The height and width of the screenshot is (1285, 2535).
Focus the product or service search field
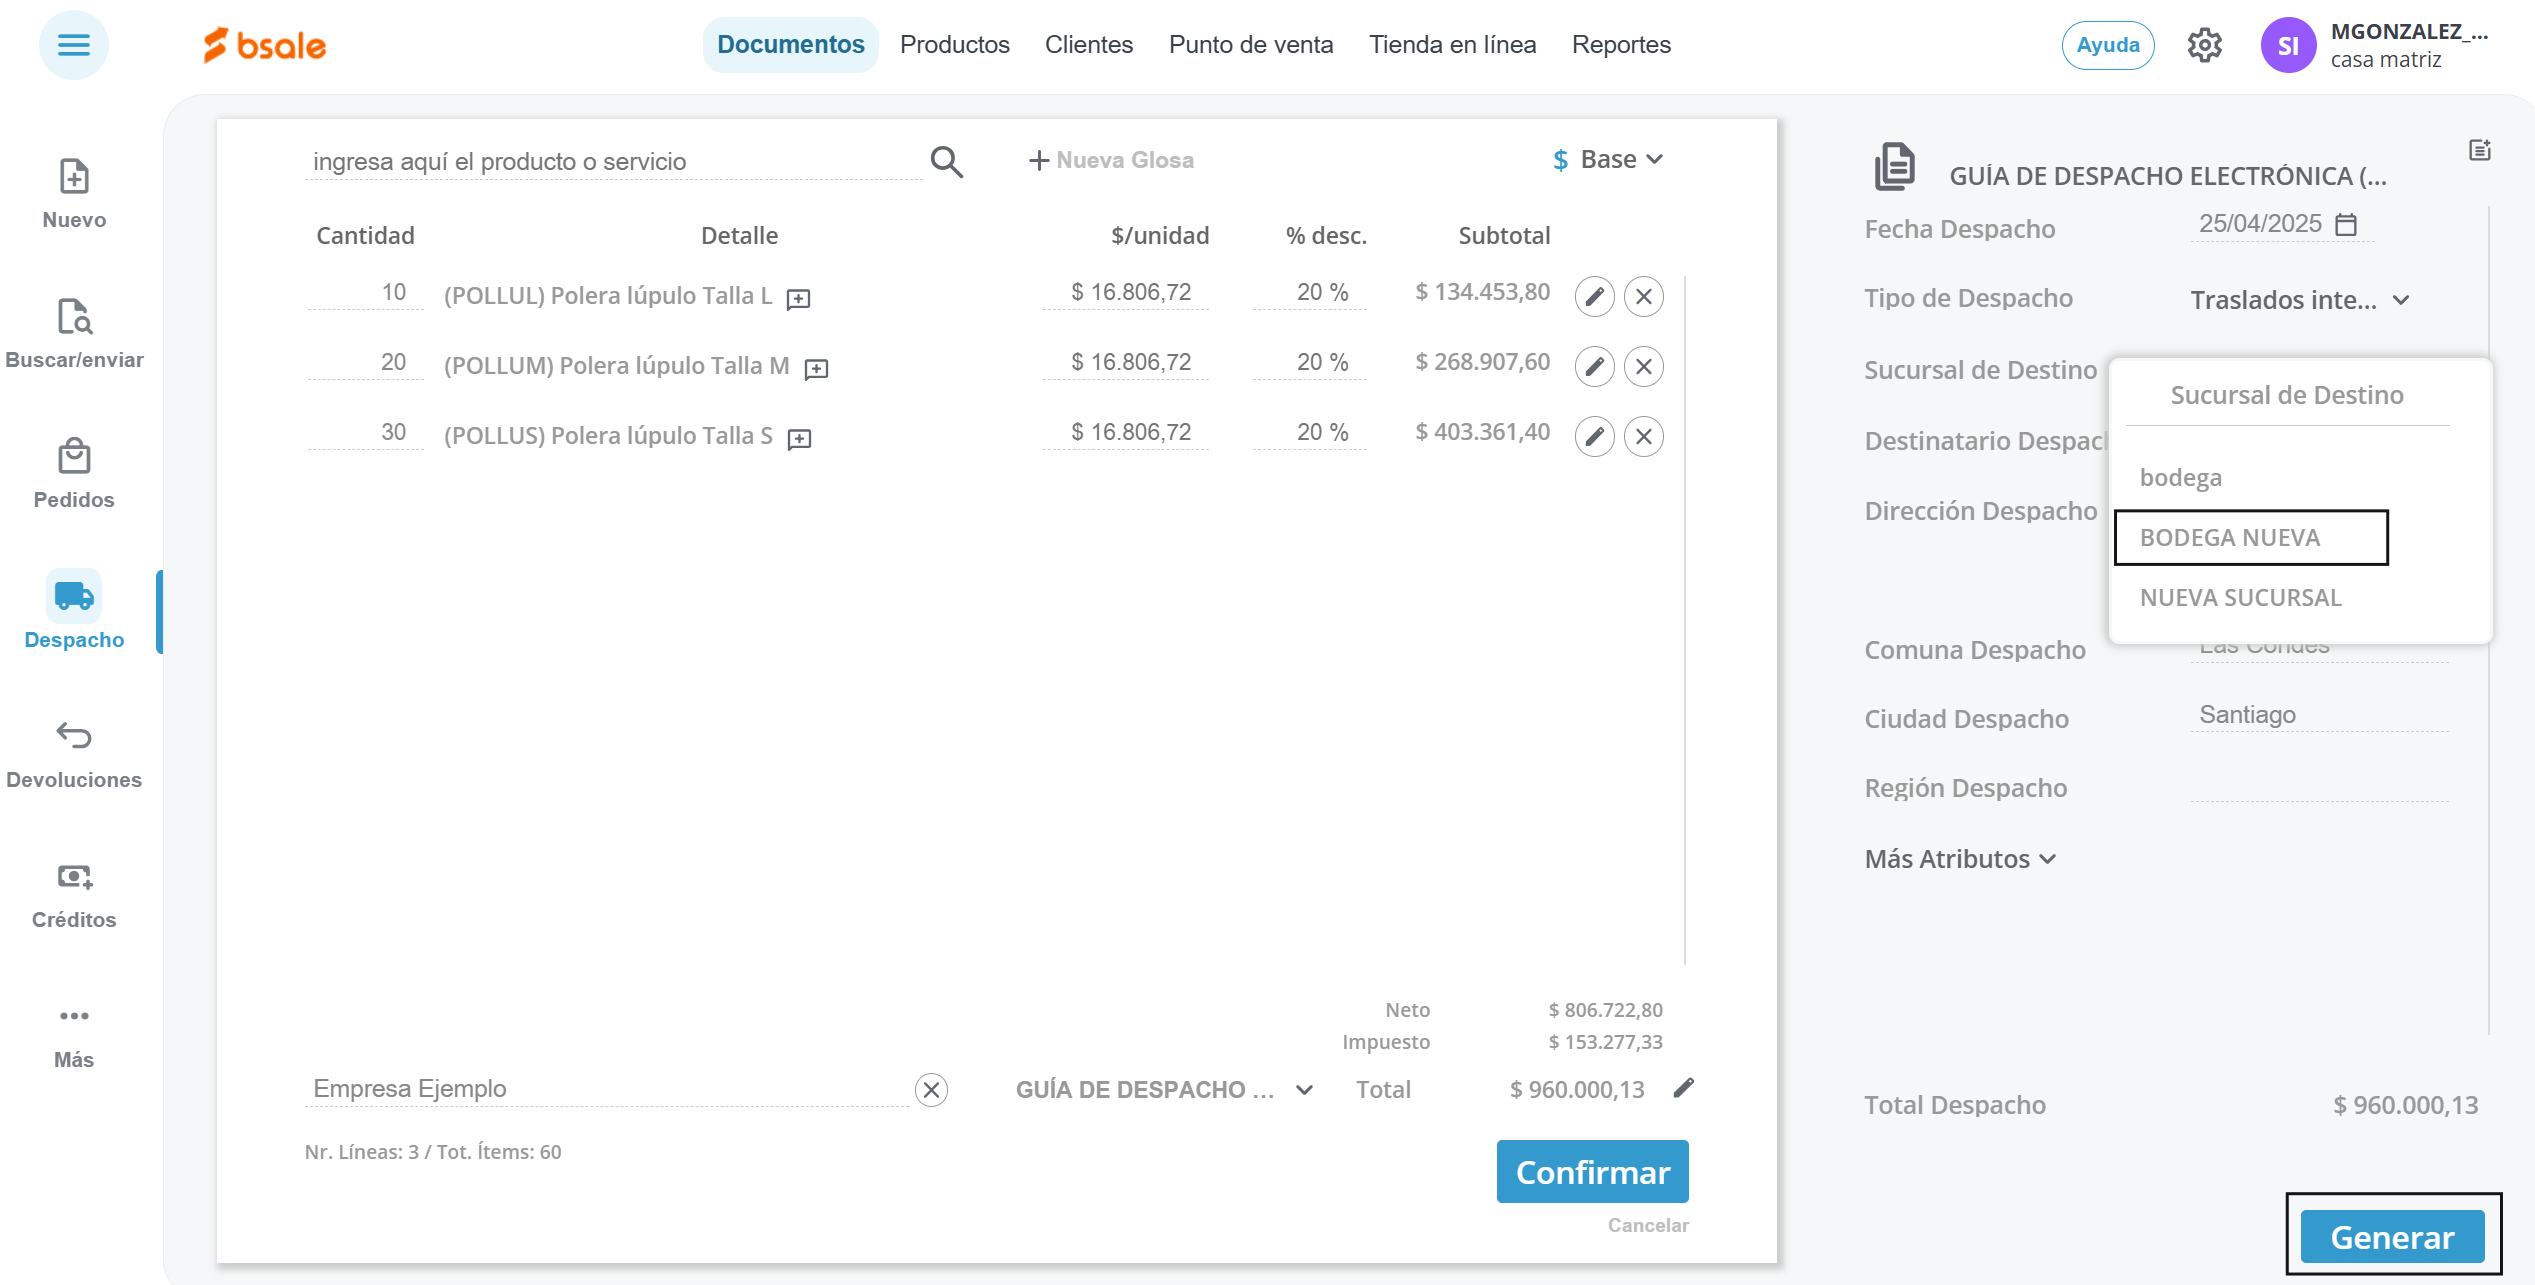[612, 162]
